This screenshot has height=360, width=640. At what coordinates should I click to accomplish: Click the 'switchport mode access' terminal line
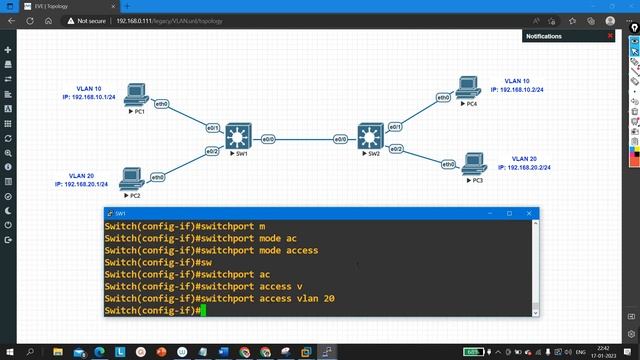point(211,250)
